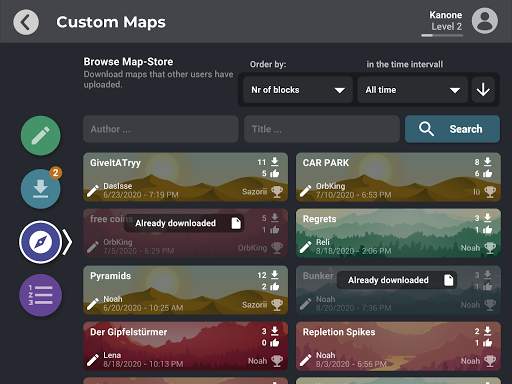Select the compass Browse Map-Store tab
The image size is (512, 384).
41,242
